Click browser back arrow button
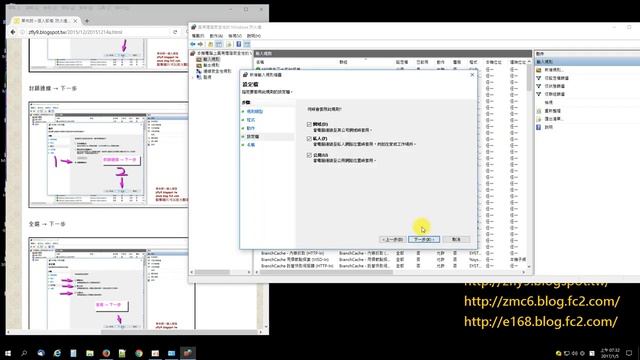This screenshot has width=640, height=360. (x=13, y=32)
